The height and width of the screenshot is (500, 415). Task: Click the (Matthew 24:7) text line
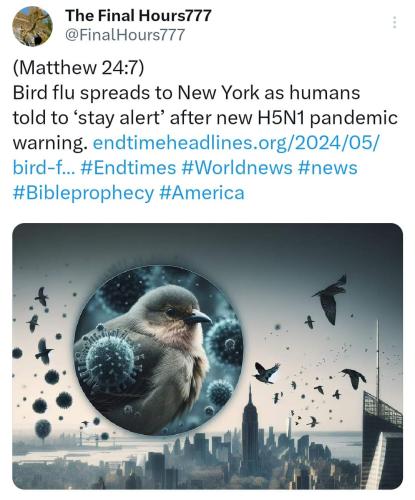pyautogui.click(x=79, y=67)
